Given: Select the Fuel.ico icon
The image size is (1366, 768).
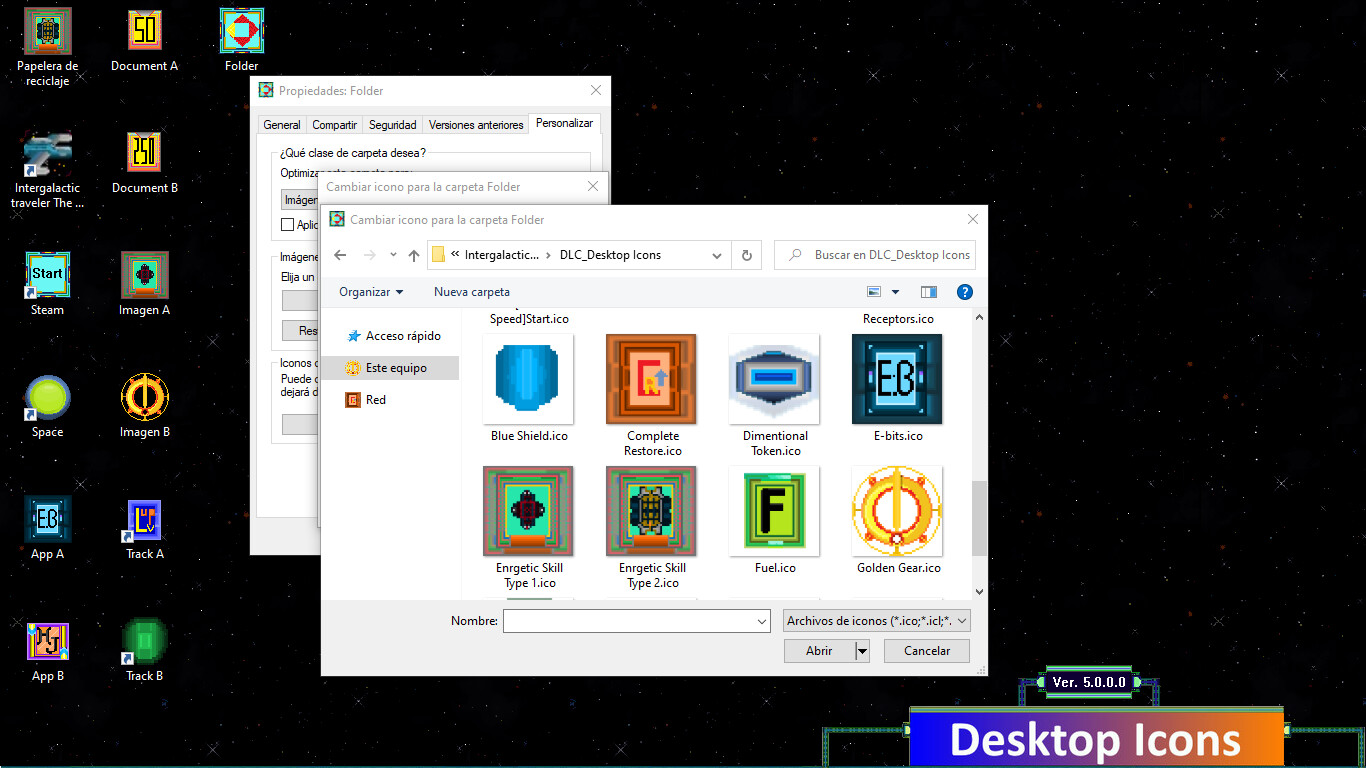Looking at the screenshot, I should (774, 511).
